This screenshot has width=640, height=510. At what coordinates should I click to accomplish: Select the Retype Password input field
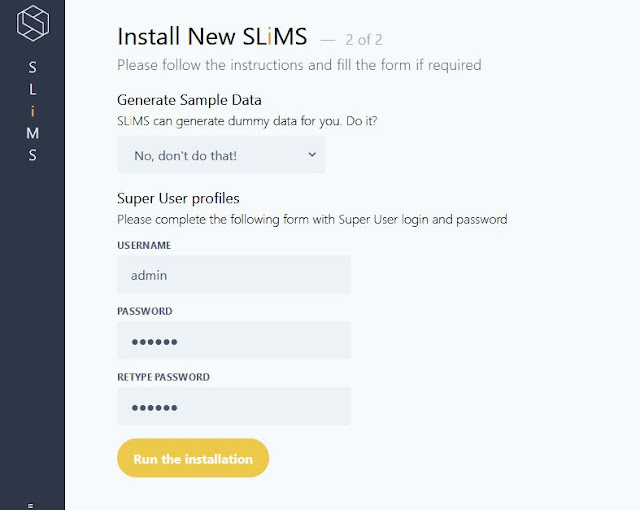[x=234, y=407]
